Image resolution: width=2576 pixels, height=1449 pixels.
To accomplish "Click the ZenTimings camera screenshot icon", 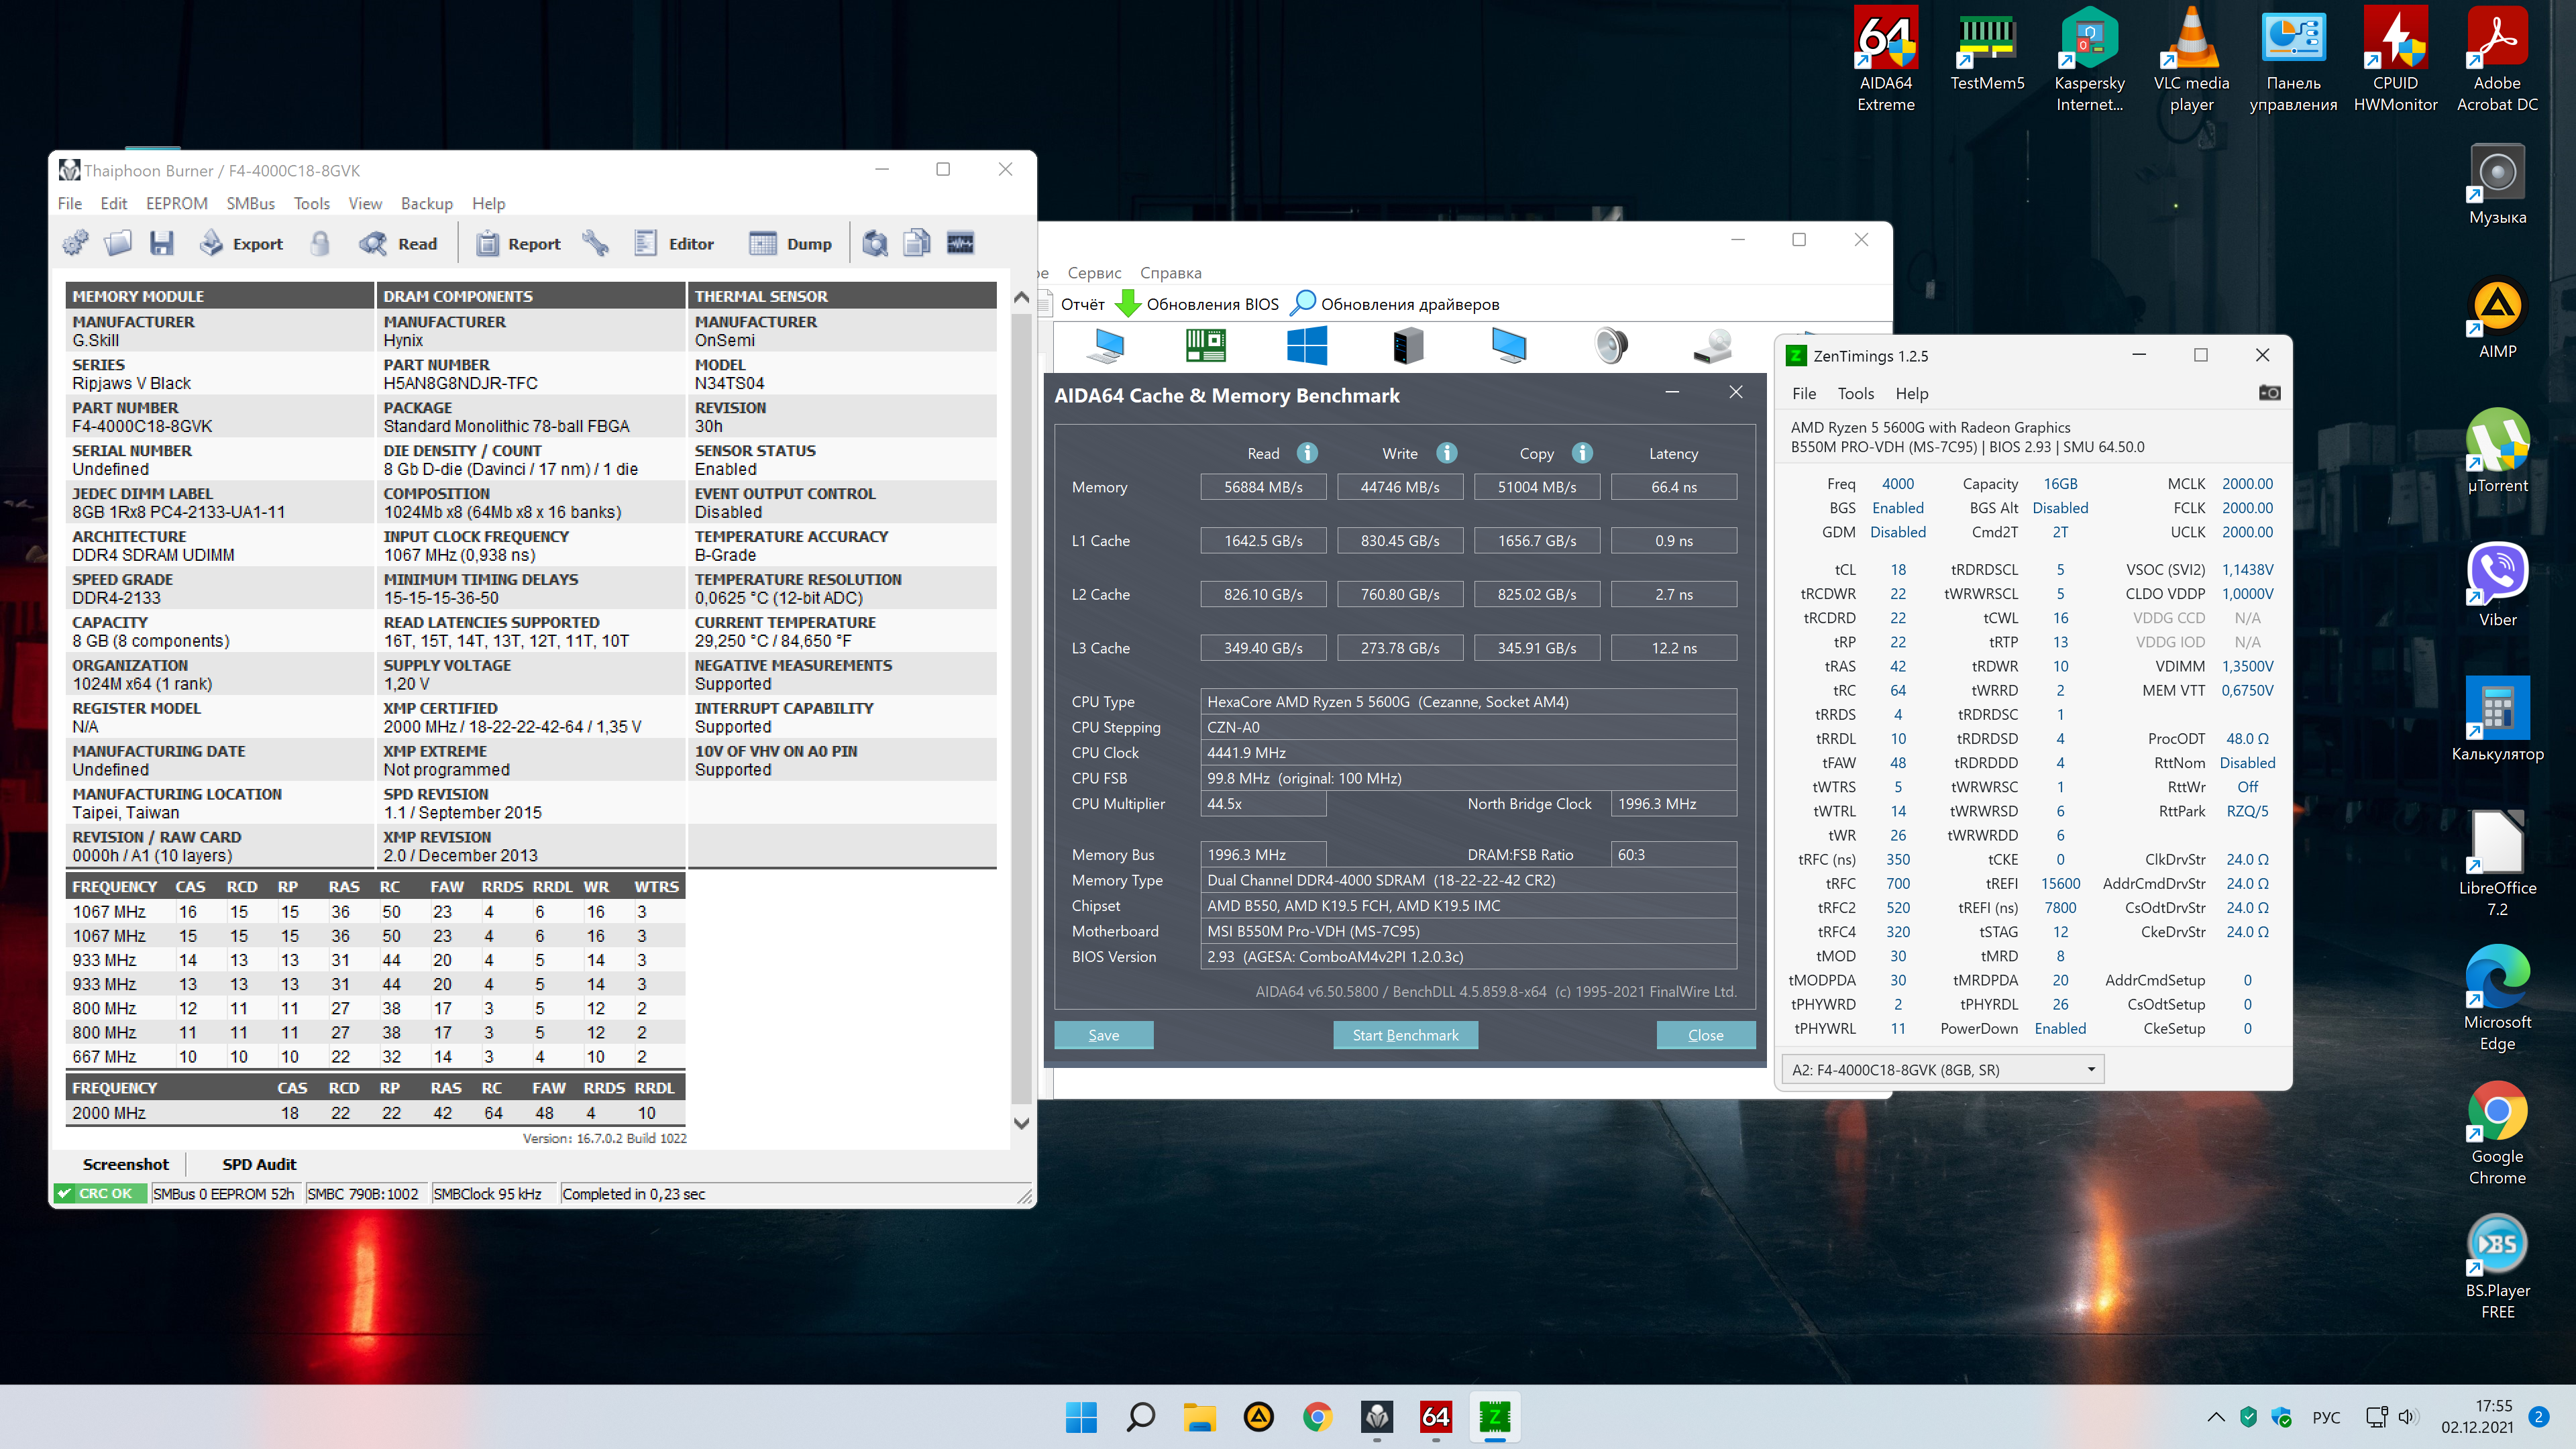I will pos(2269,393).
